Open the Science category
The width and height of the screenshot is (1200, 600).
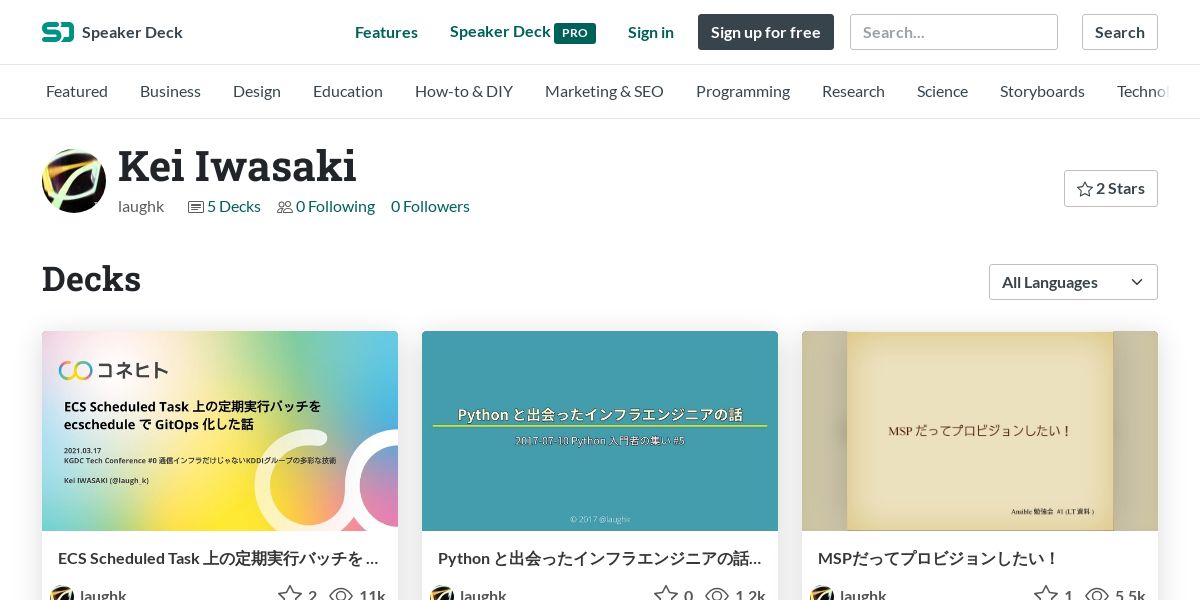(942, 91)
